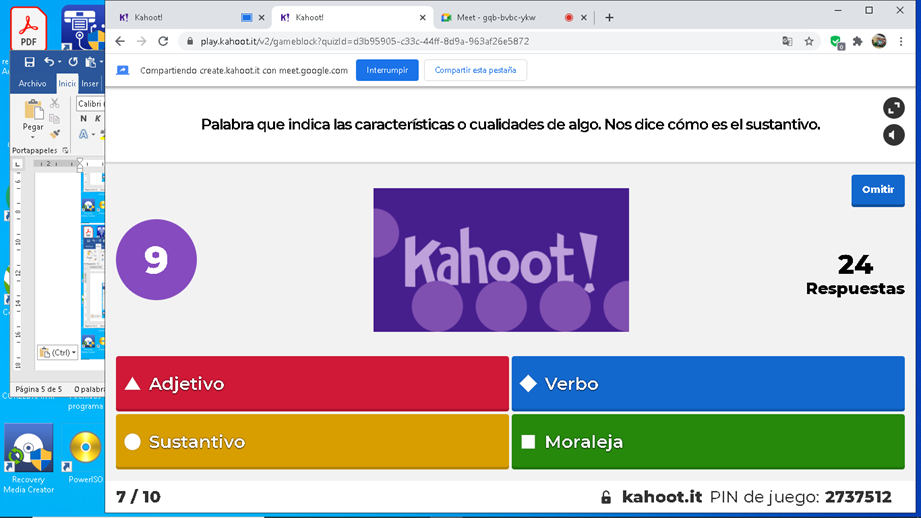The image size is (921, 518).
Task: Close the active Kahoot! tab
Action: tap(422, 18)
